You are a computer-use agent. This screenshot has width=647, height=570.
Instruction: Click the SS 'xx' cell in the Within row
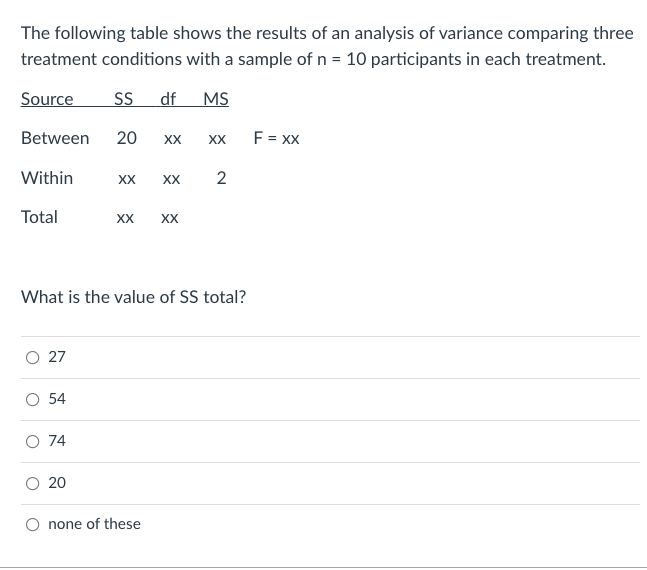[x=127, y=180]
